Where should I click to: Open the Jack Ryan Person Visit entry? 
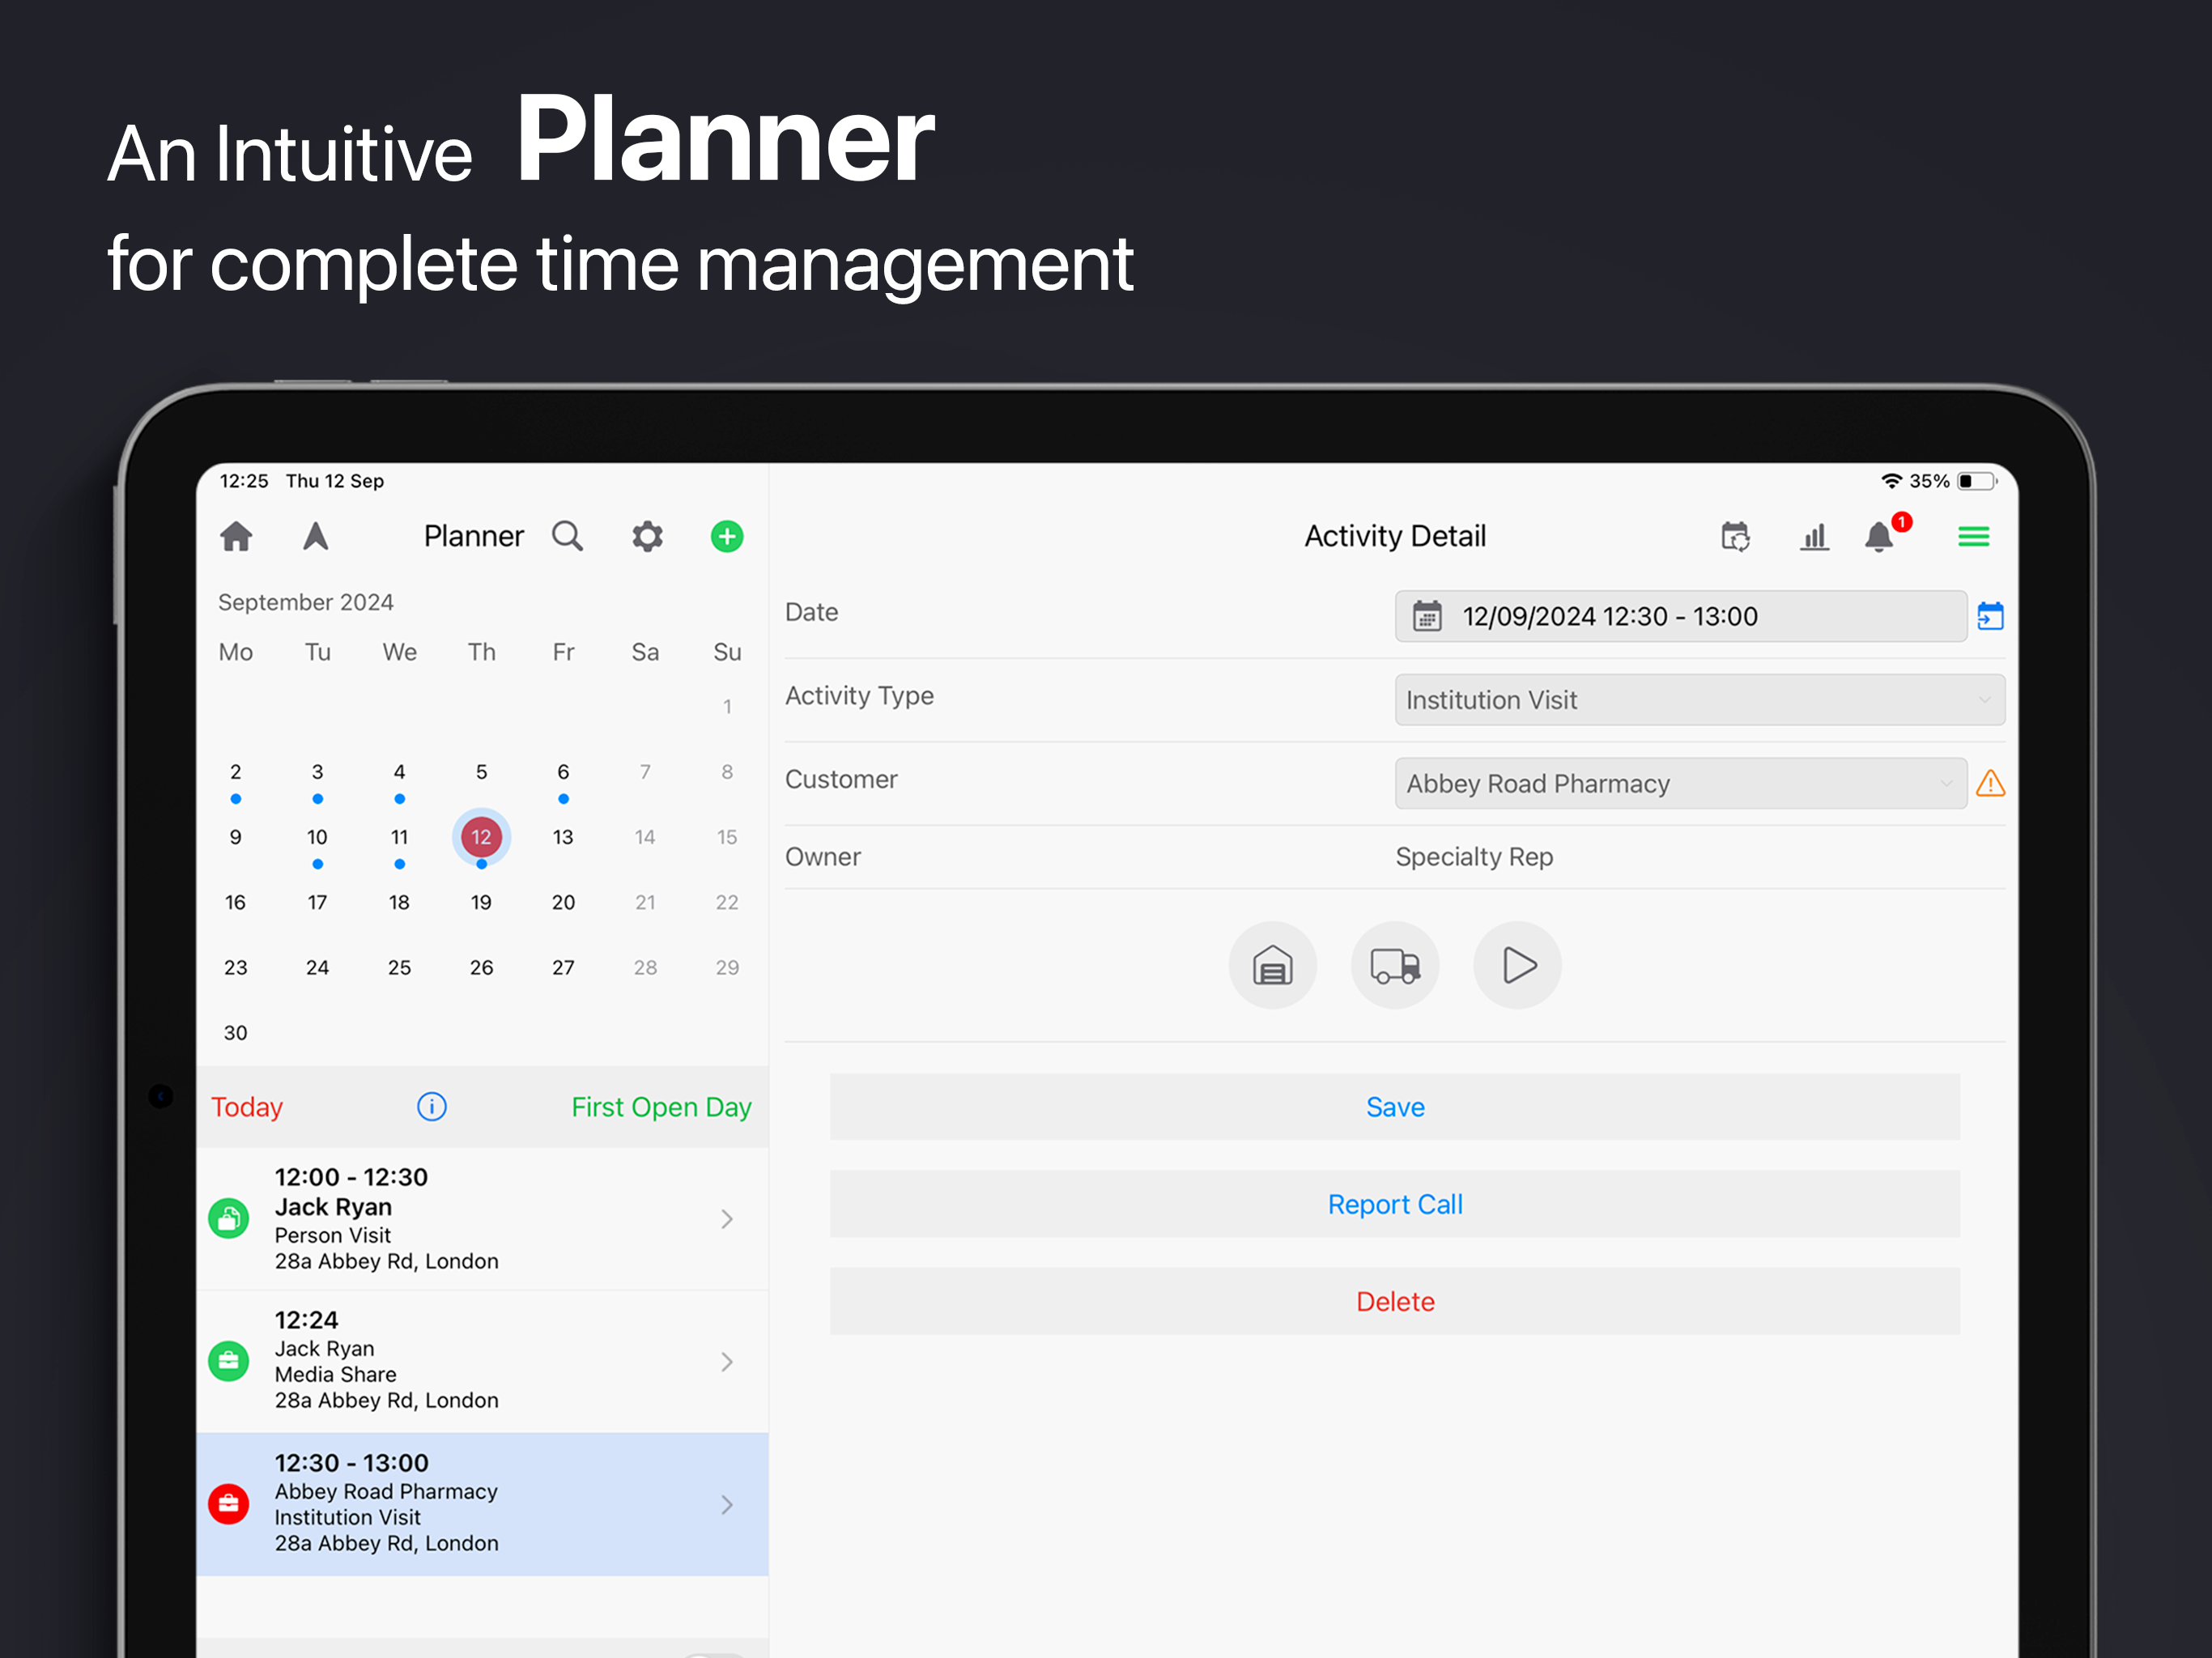(482, 1219)
